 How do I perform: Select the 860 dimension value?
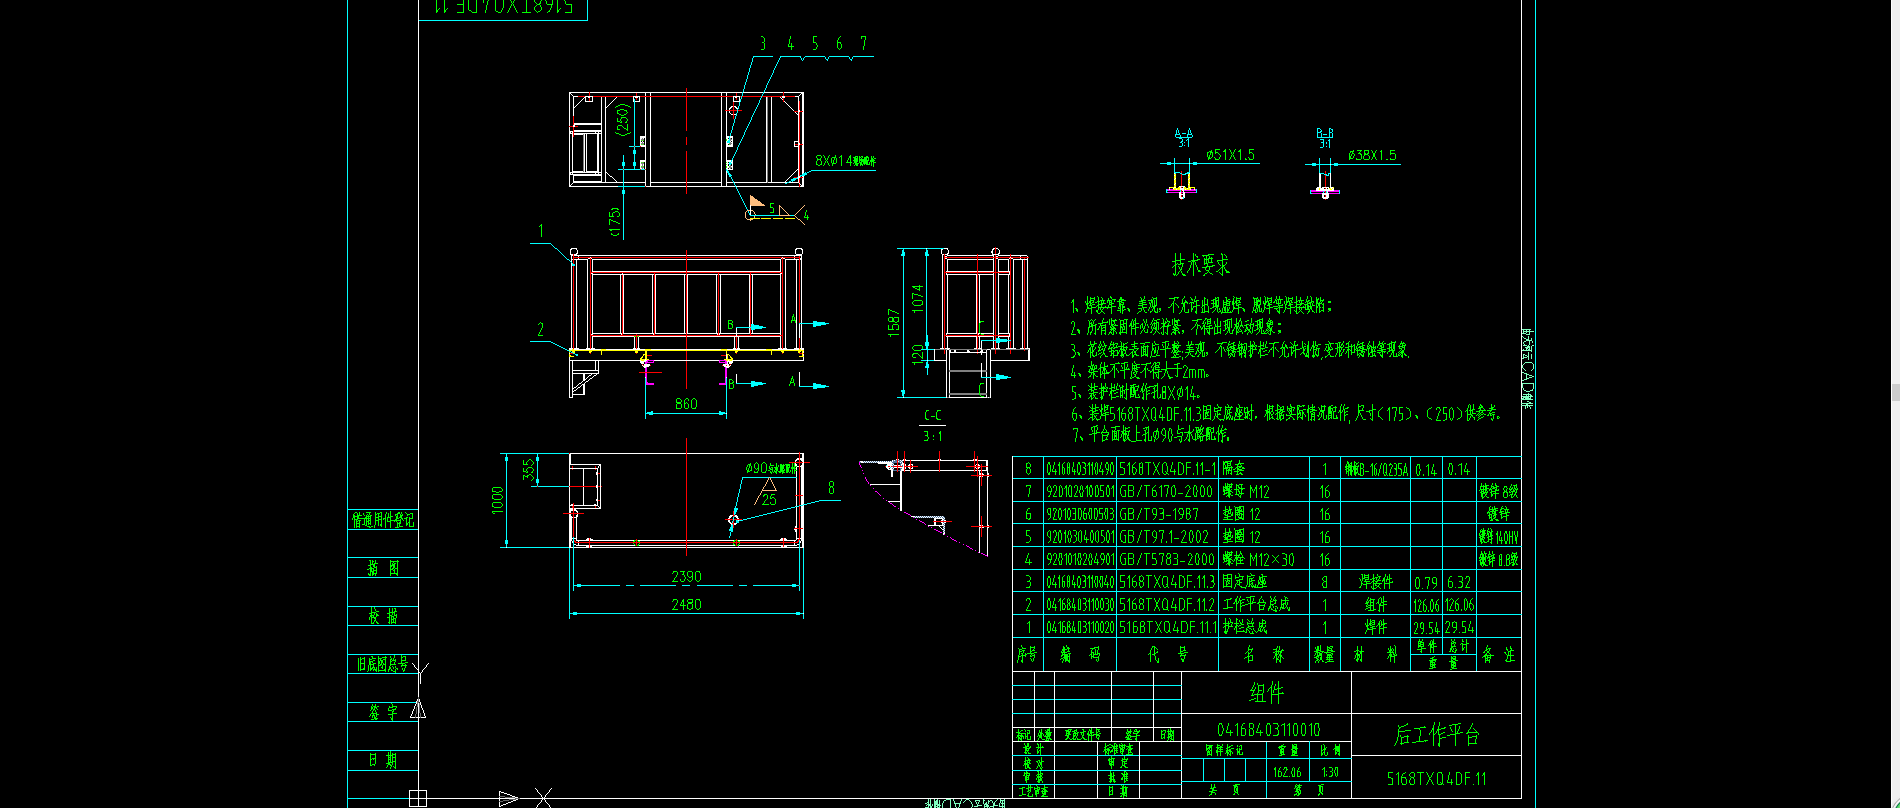click(686, 404)
